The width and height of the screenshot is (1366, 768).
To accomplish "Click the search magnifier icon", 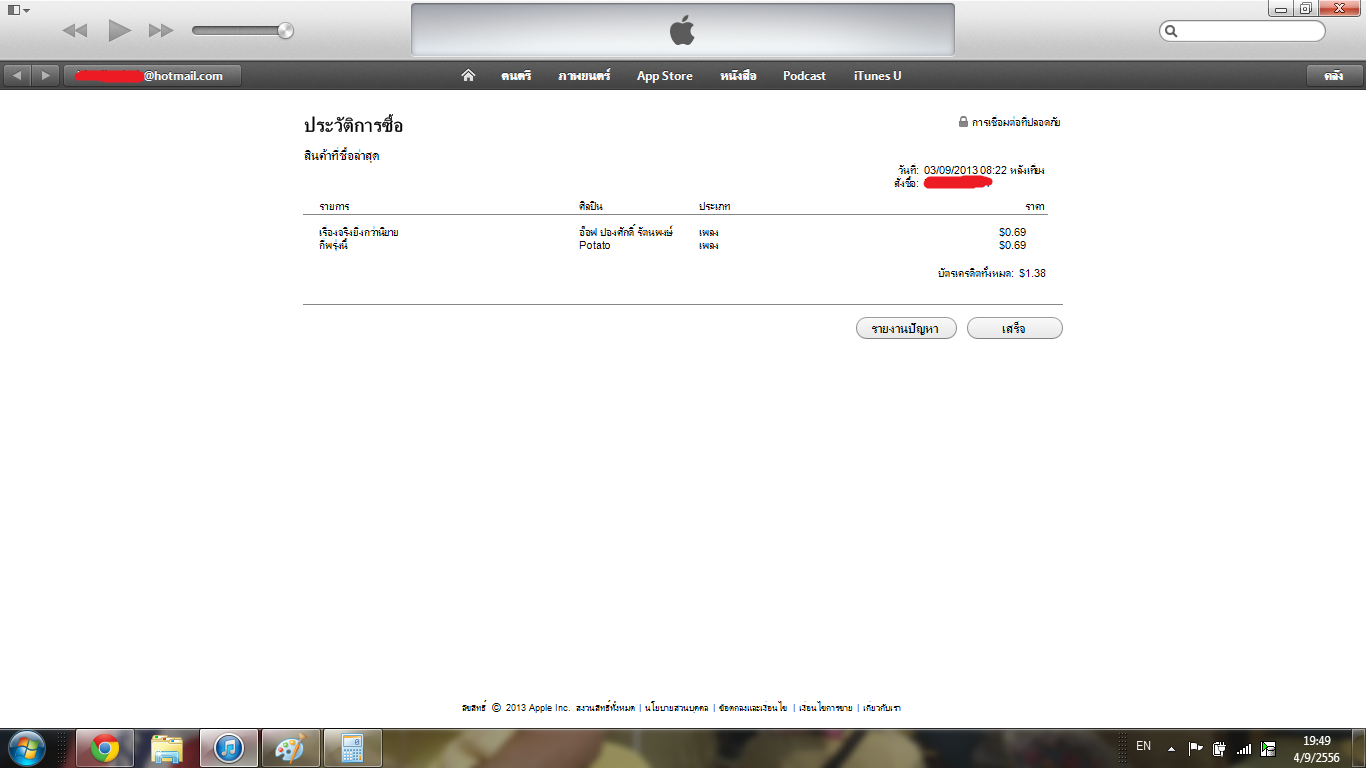I will click(x=1171, y=32).
